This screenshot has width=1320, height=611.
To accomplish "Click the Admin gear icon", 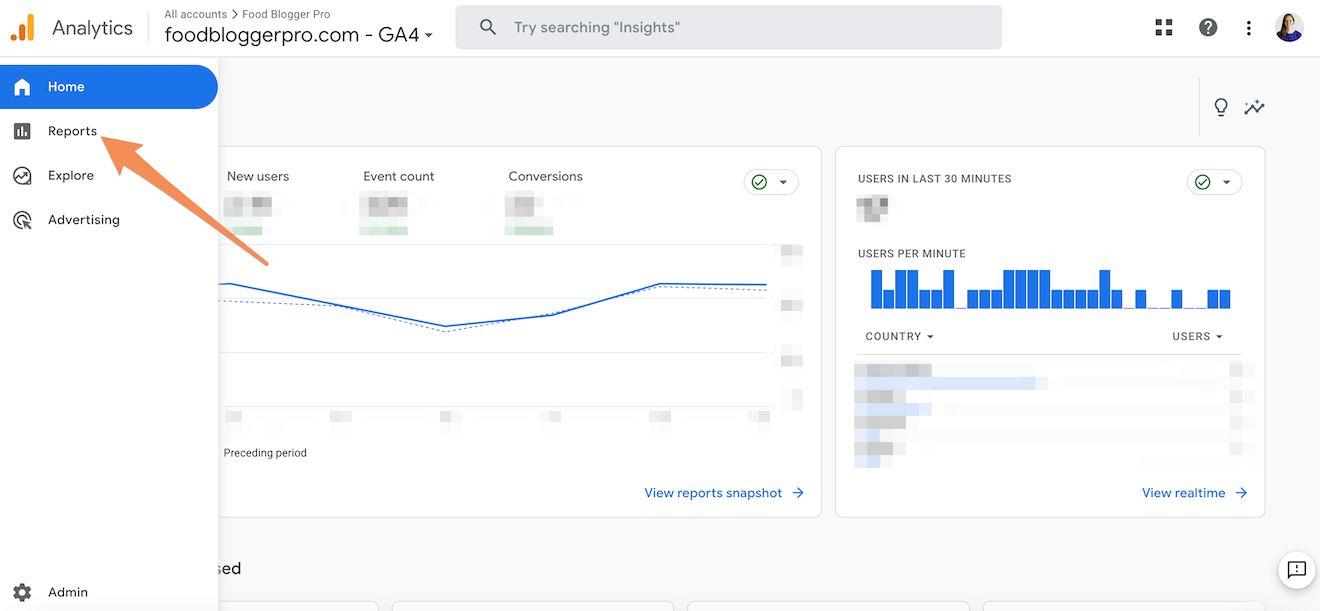I will [x=22, y=592].
